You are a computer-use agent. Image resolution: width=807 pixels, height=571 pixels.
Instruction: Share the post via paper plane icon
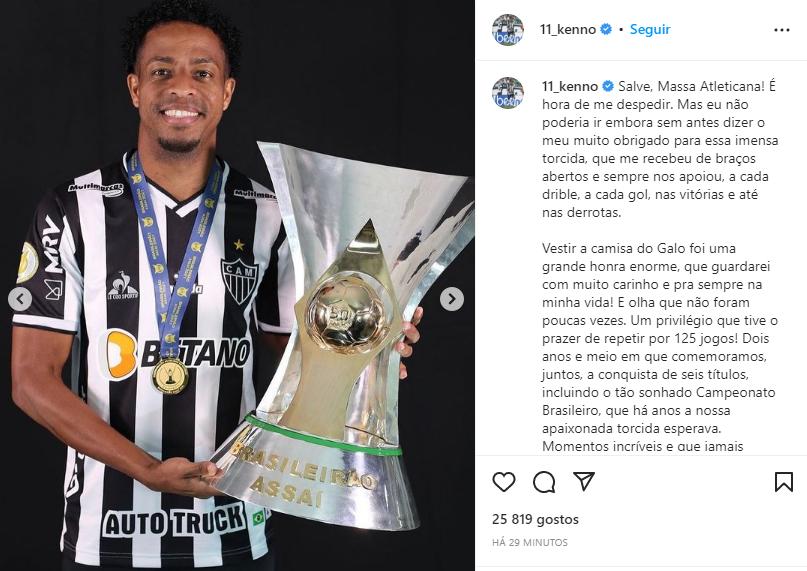584,481
